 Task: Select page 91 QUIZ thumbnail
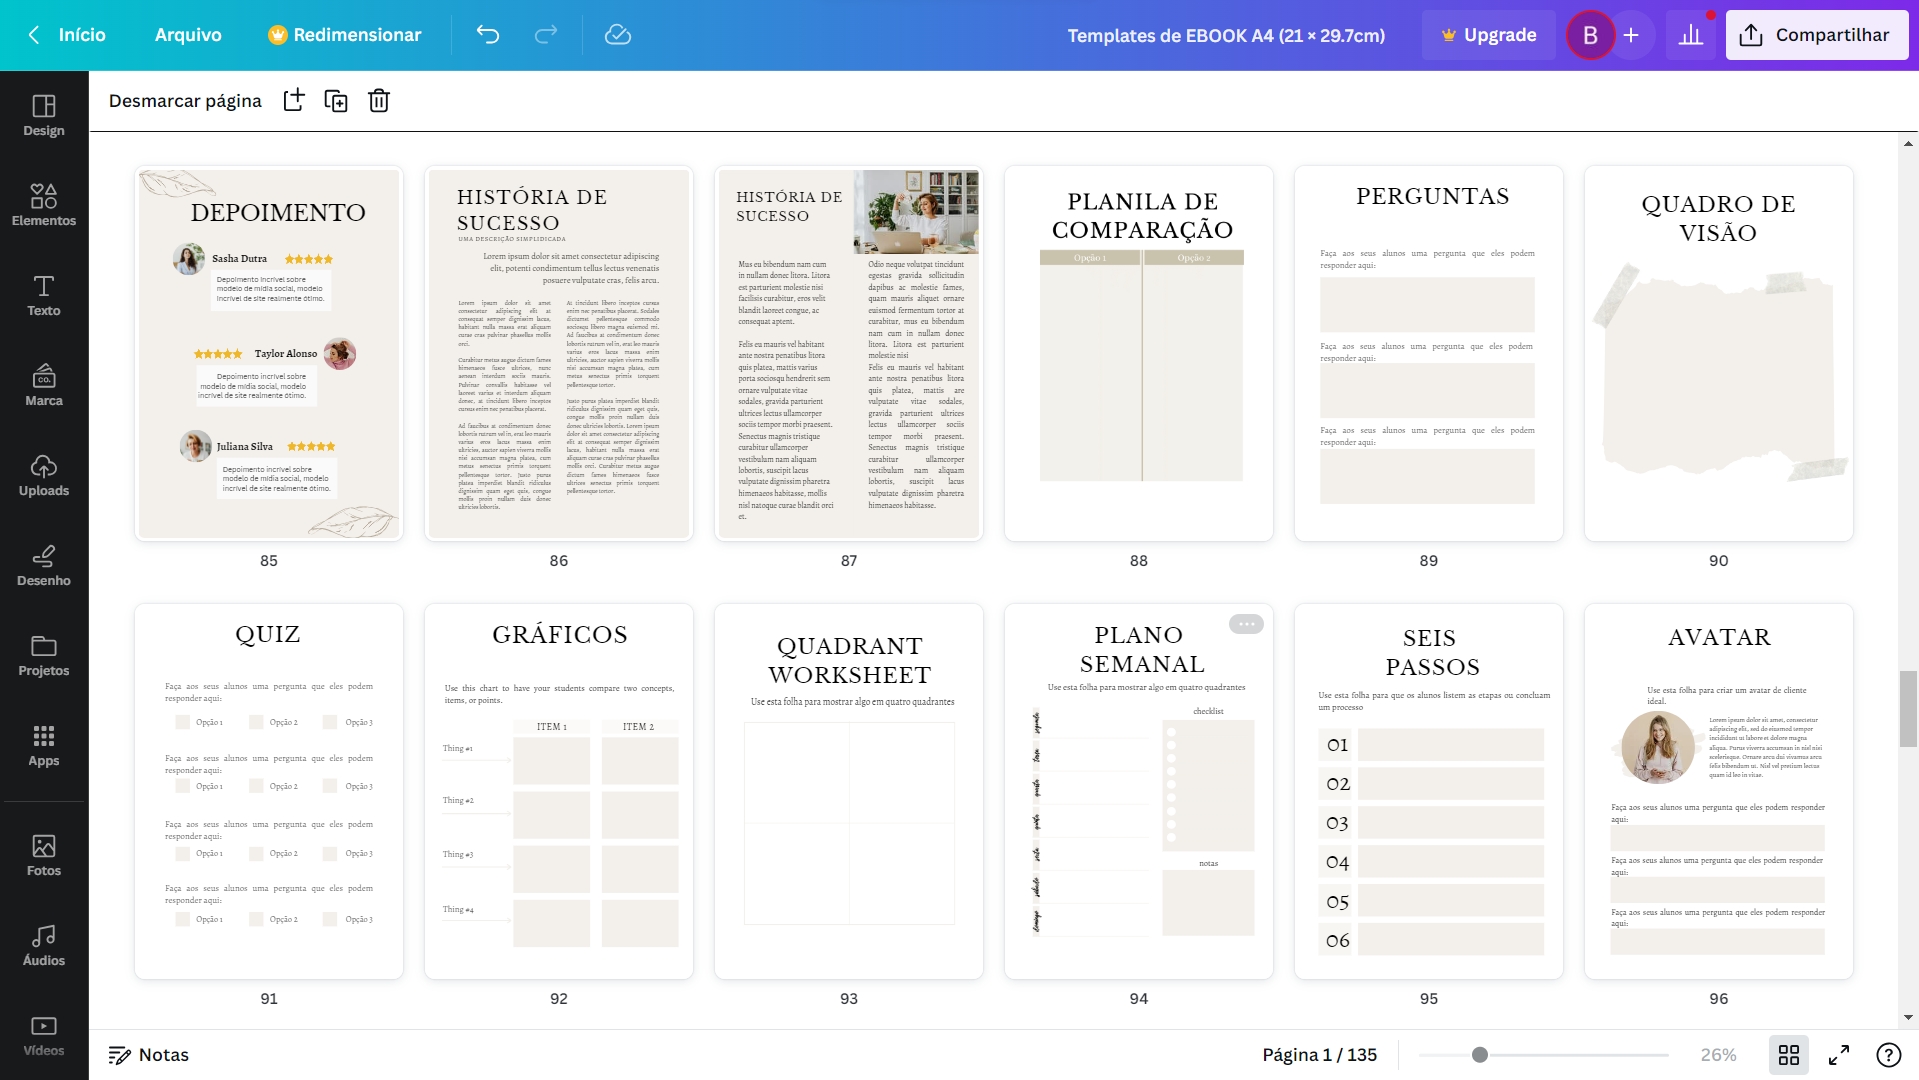point(269,792)
